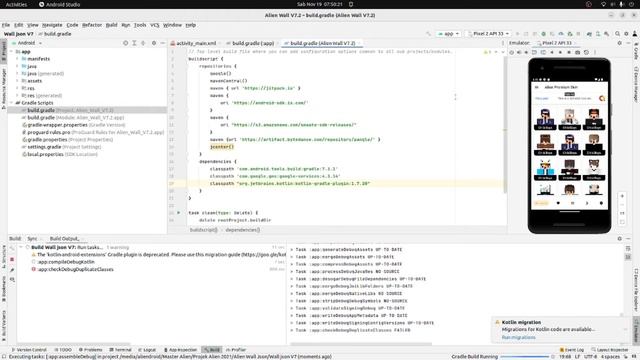Switch to build.gradle (:app) editor tab

pos(253,43)
